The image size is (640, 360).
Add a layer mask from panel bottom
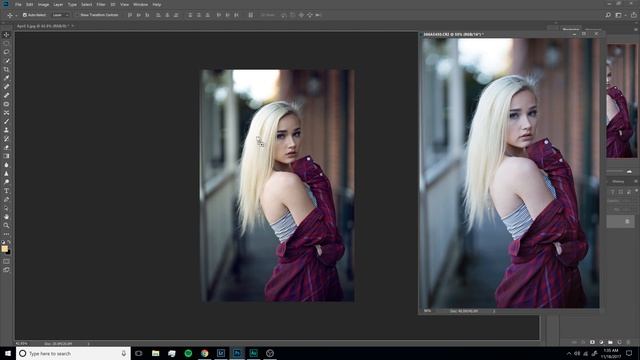(592, 342)
